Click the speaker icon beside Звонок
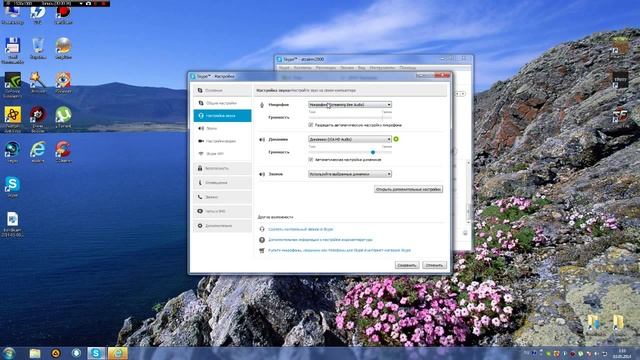The width and height of the screenshot is (640, 360). pyautogui.click(x=262, y=174)
